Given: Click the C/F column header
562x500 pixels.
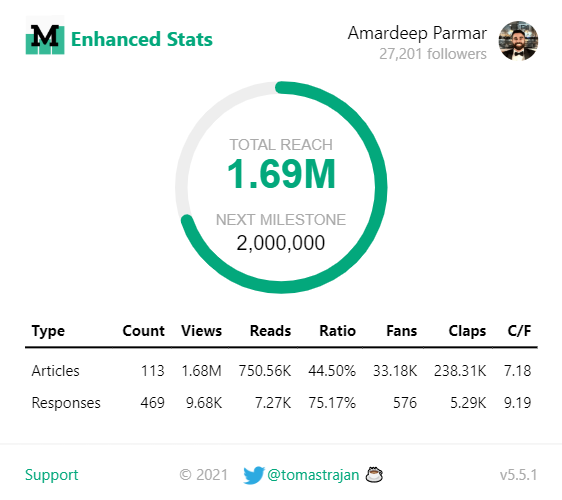Looking at the screenshot, I should click(x=519, y=330).
